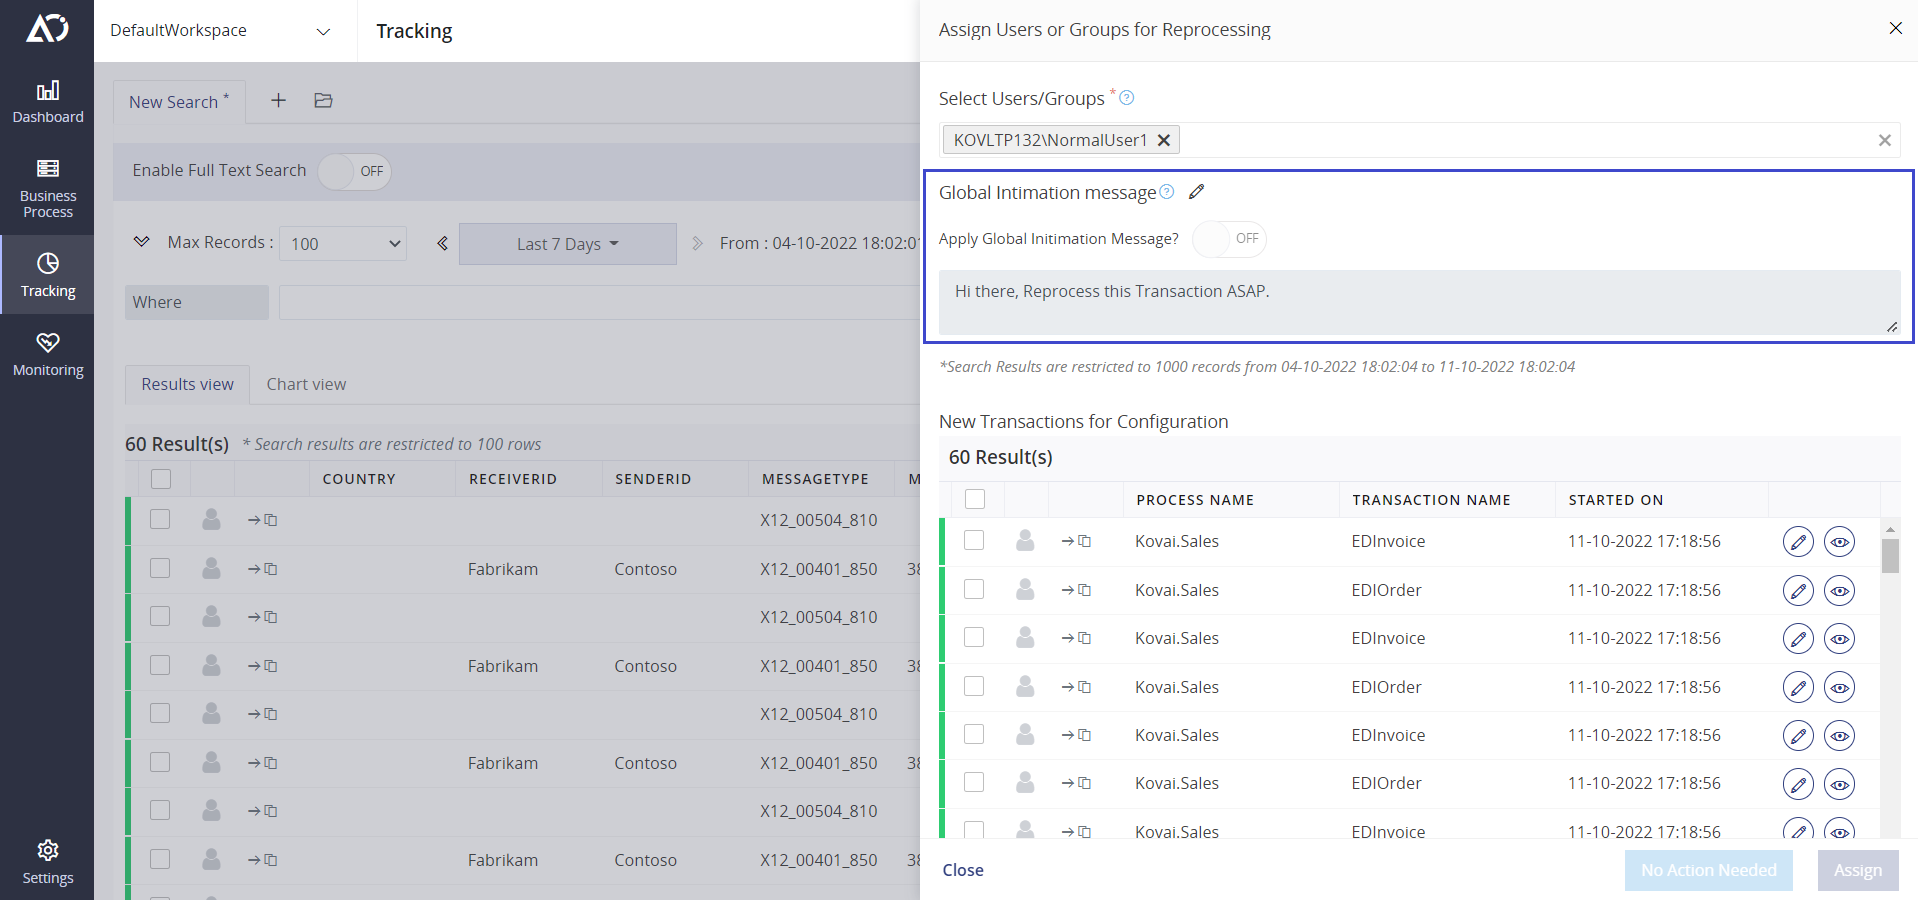The image size is (1918, 900).
Task: Sort by STARTED ON column header
Action: pos(1616,500)
